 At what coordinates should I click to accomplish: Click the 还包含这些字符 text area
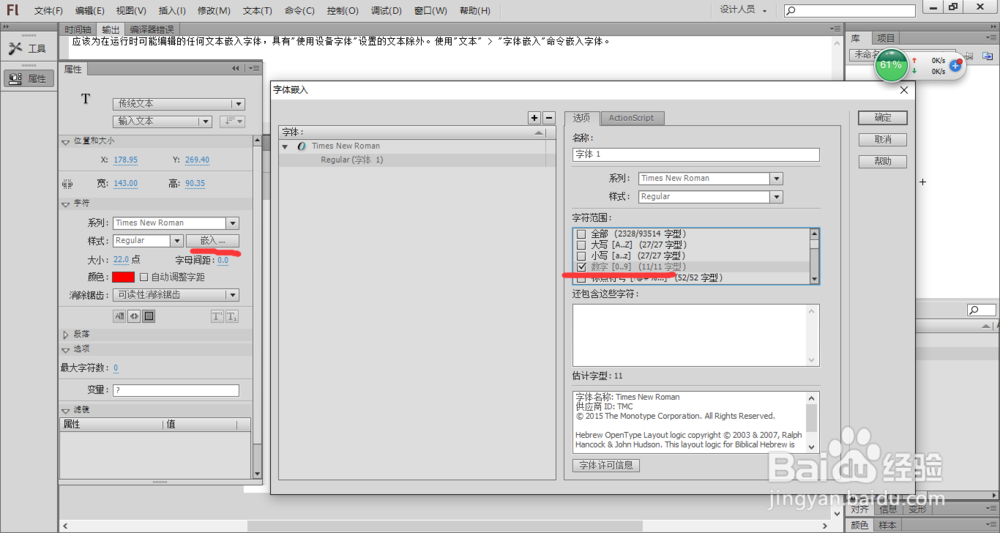click(x=696, y=335)
